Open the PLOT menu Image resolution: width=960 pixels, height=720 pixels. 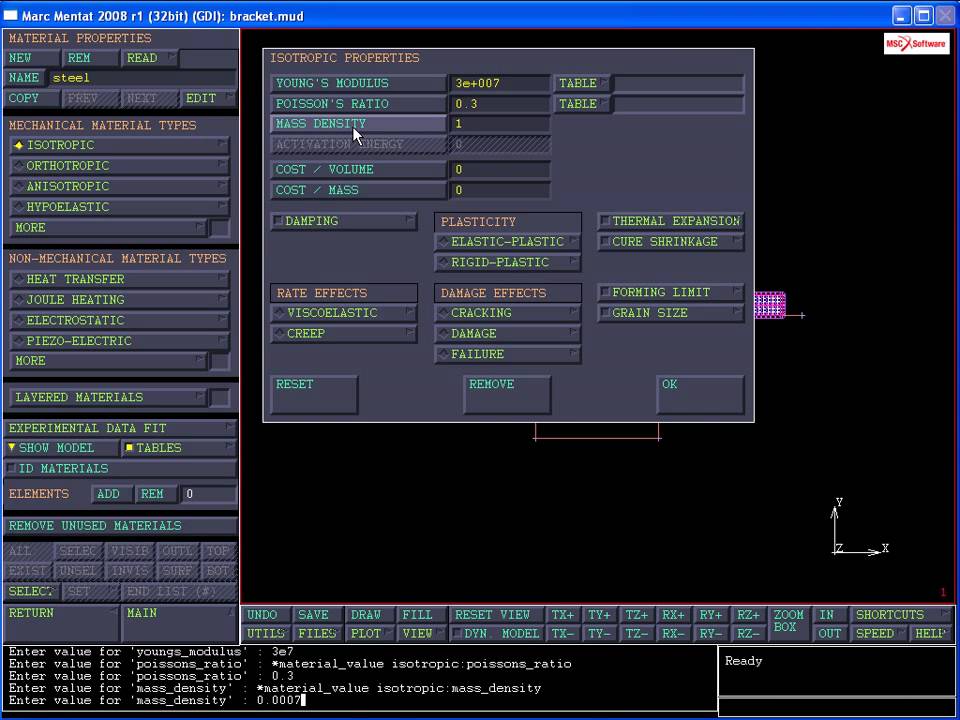(x=370, y=634)
